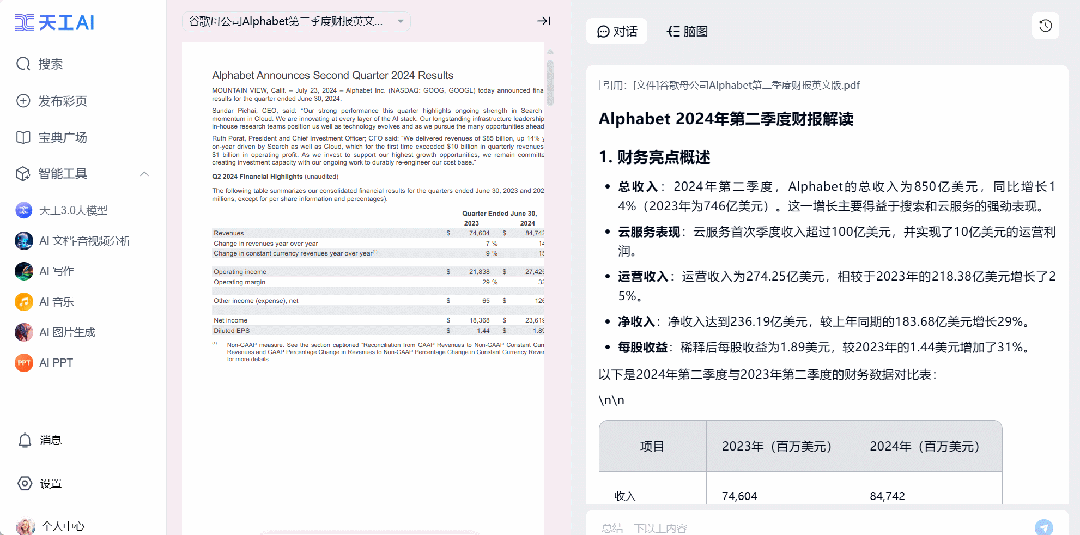
Task: Open 发布彩页 from the sidebar
Action: [x=62, y=101]
